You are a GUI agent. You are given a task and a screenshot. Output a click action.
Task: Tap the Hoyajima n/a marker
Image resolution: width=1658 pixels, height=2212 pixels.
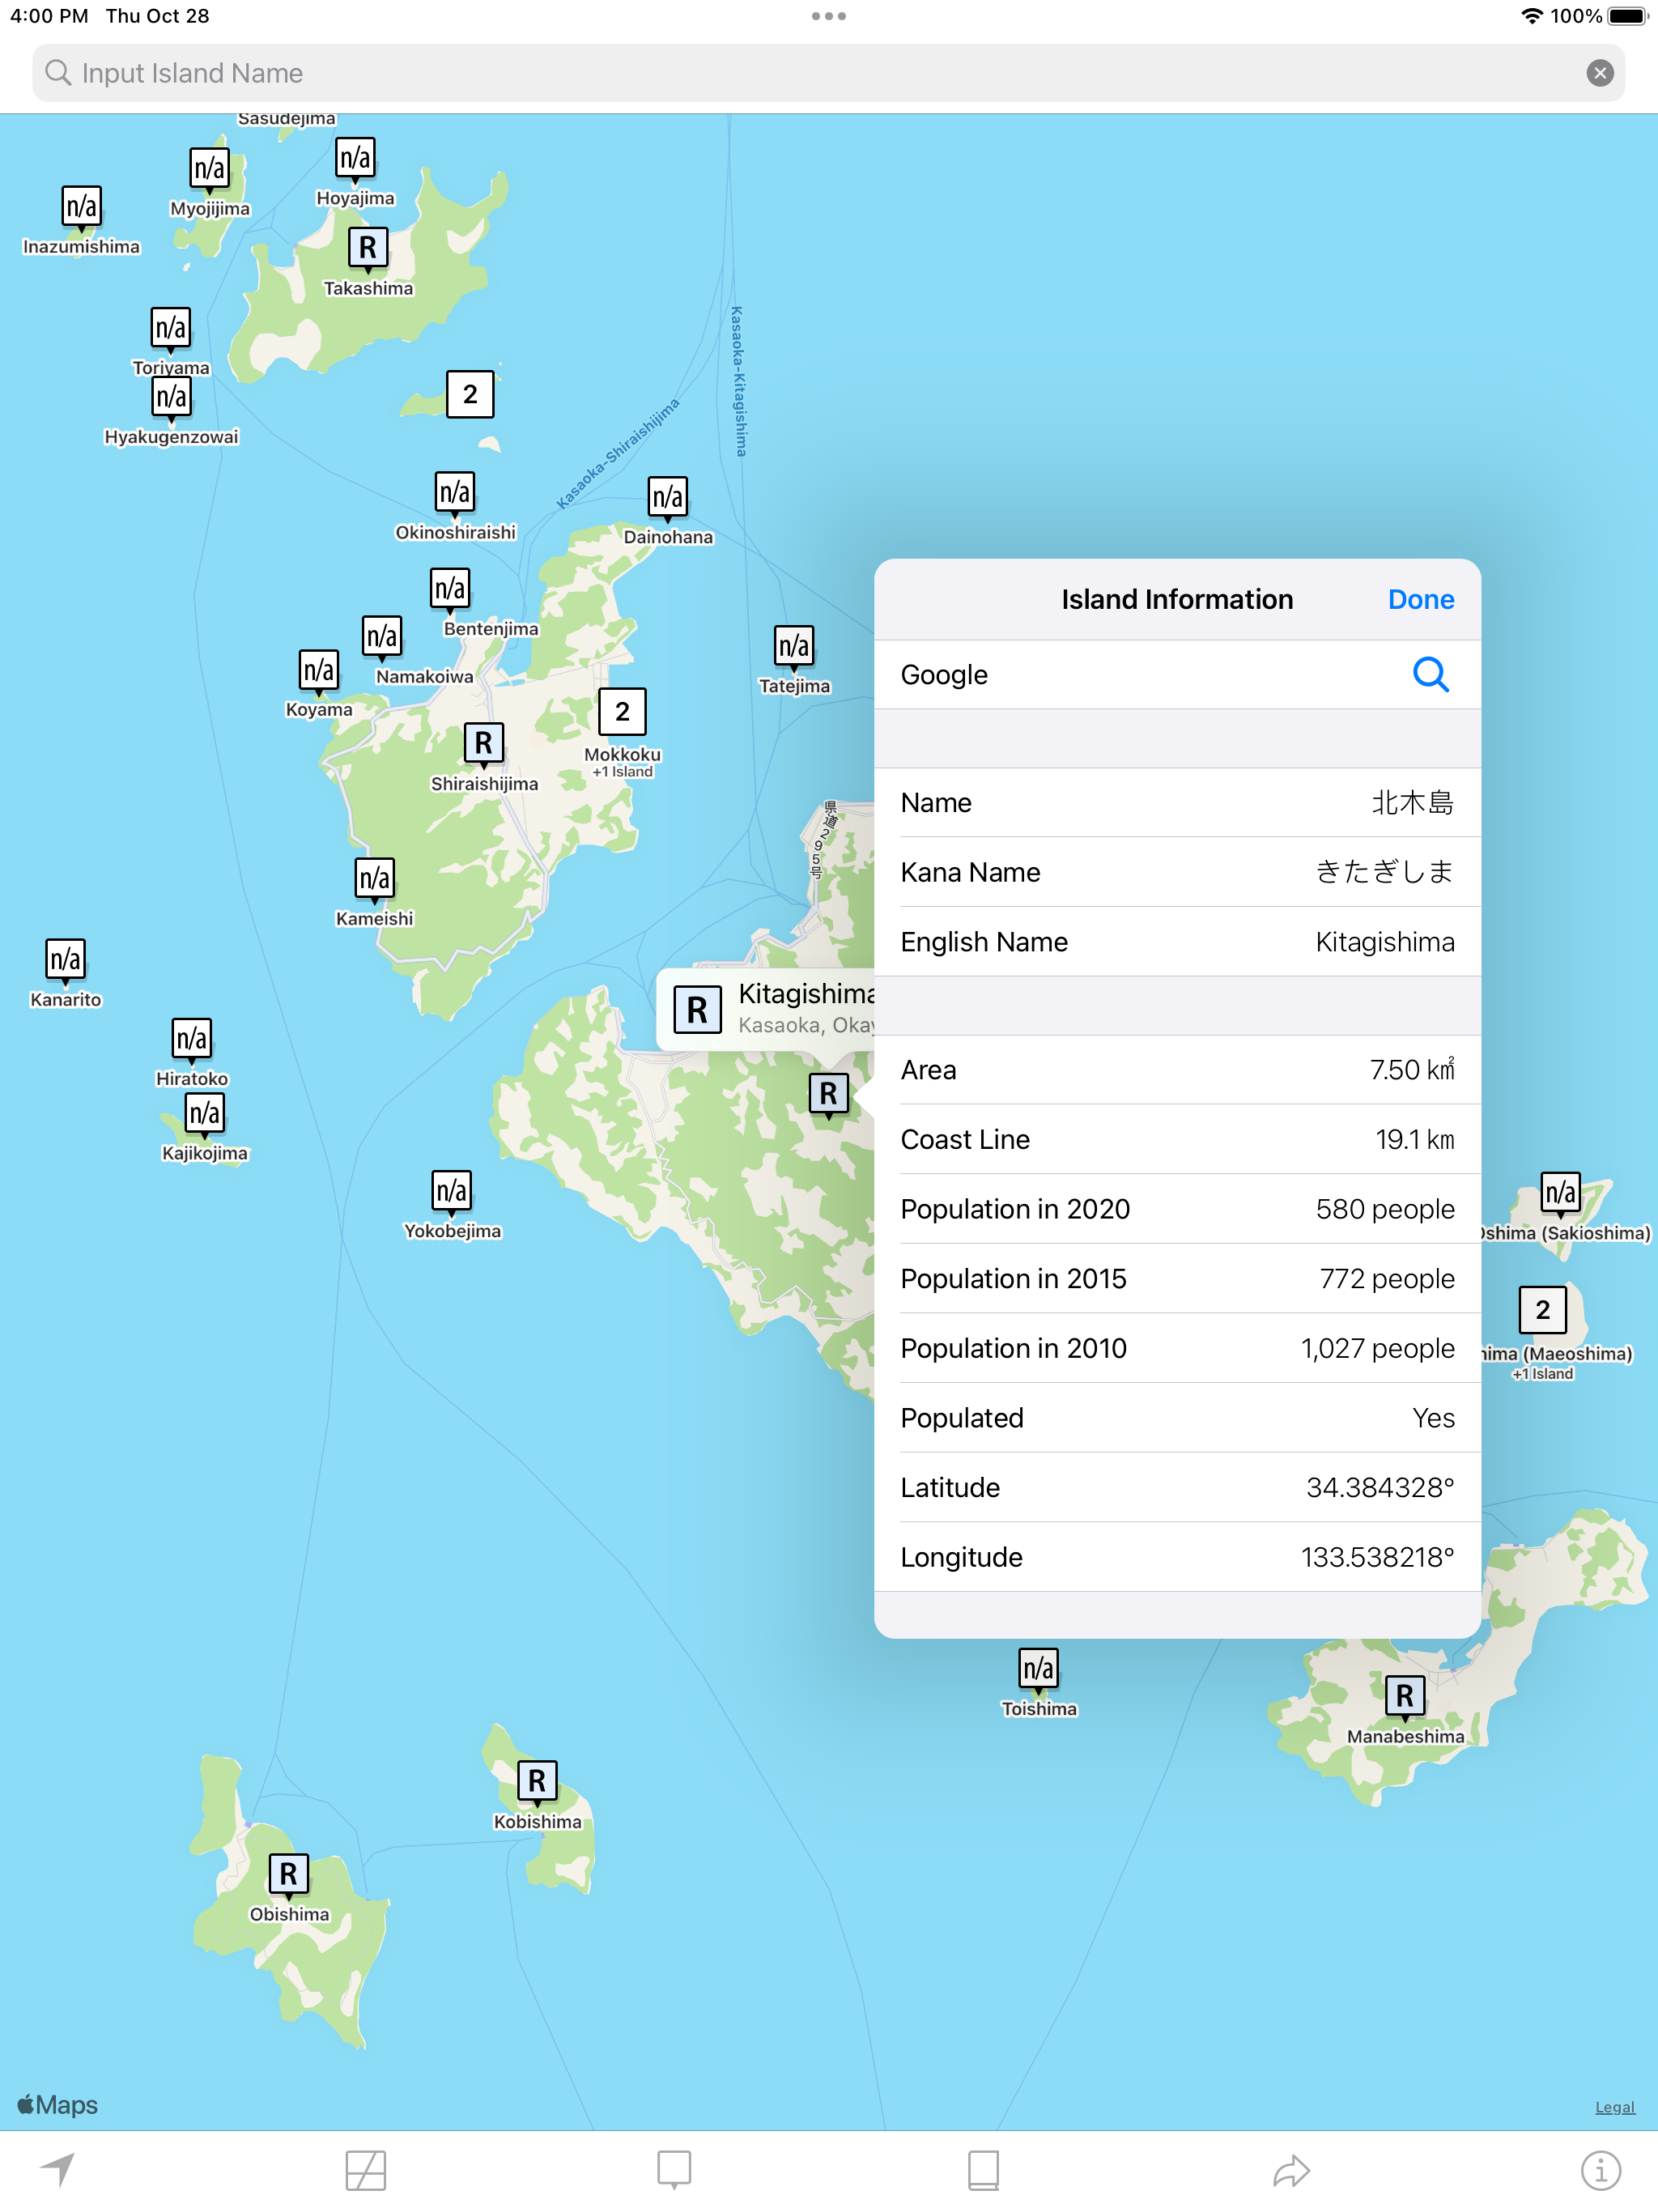point(355,158)
